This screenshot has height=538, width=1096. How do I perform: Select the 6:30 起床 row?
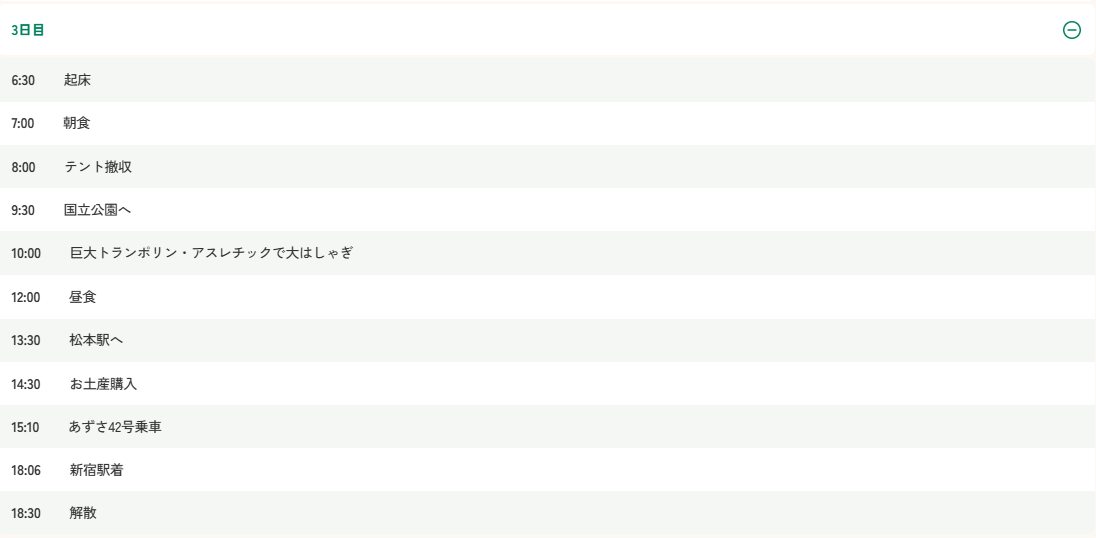(x=548, y=80)
